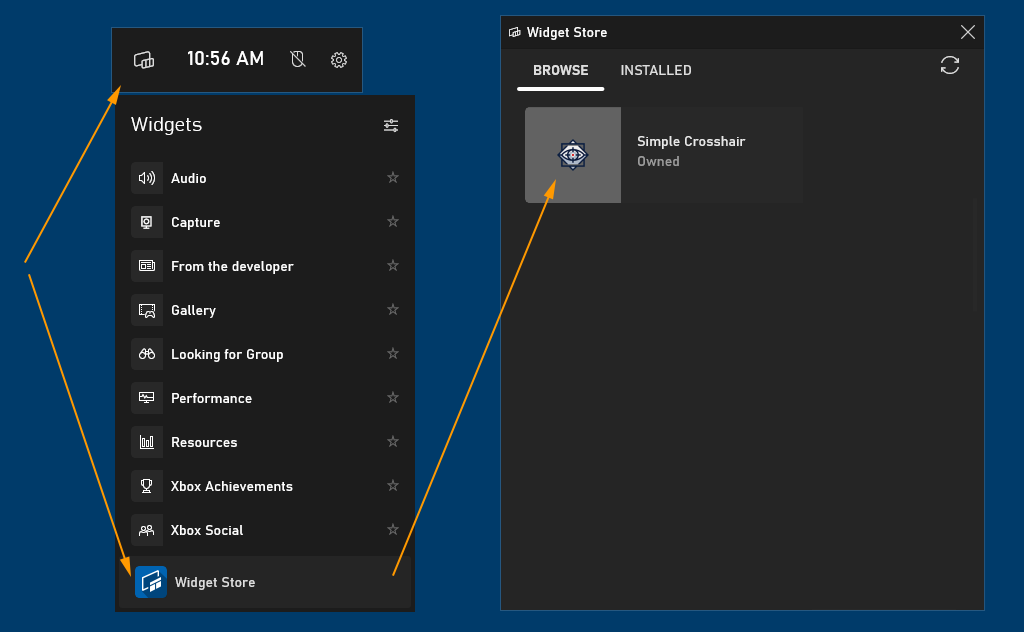Viewport: 1024px width, 632px height.
Task: Click the Widget Store title bar icon
Action: coord(515,33)
